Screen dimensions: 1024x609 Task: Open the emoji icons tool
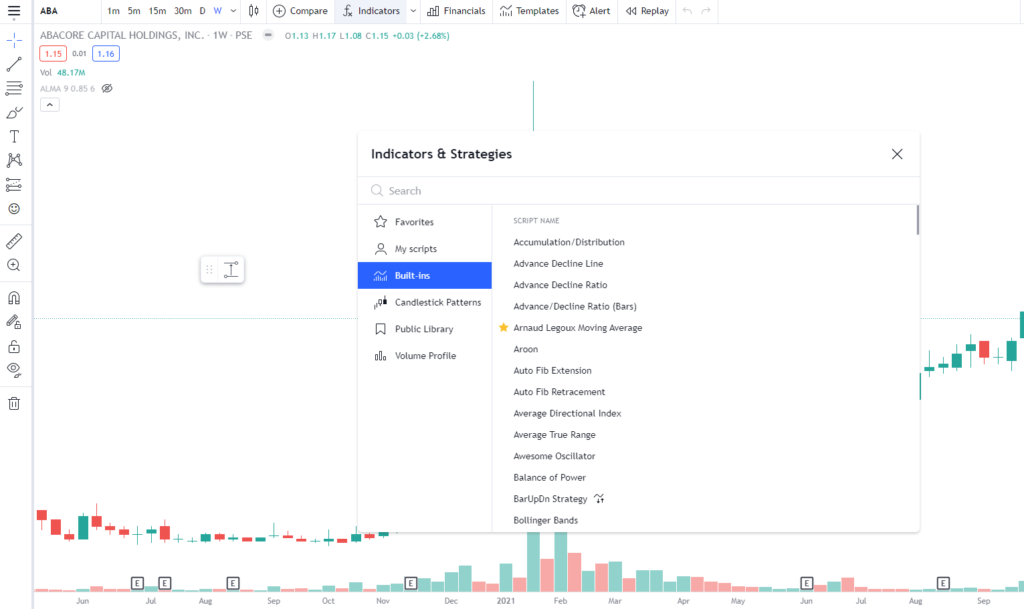point(14,209)
